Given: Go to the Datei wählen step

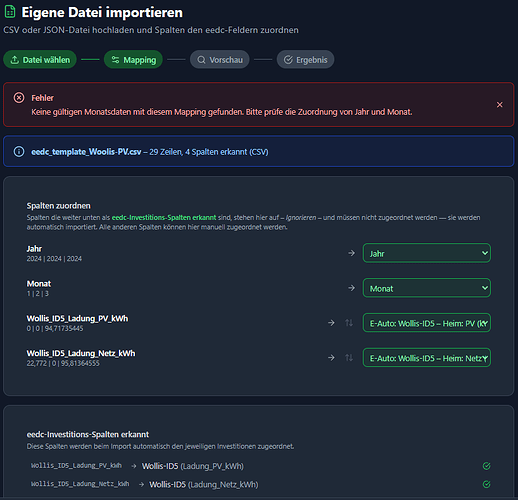Looking at the screenshot, I should pyautogui.click(x=40, y=60).
